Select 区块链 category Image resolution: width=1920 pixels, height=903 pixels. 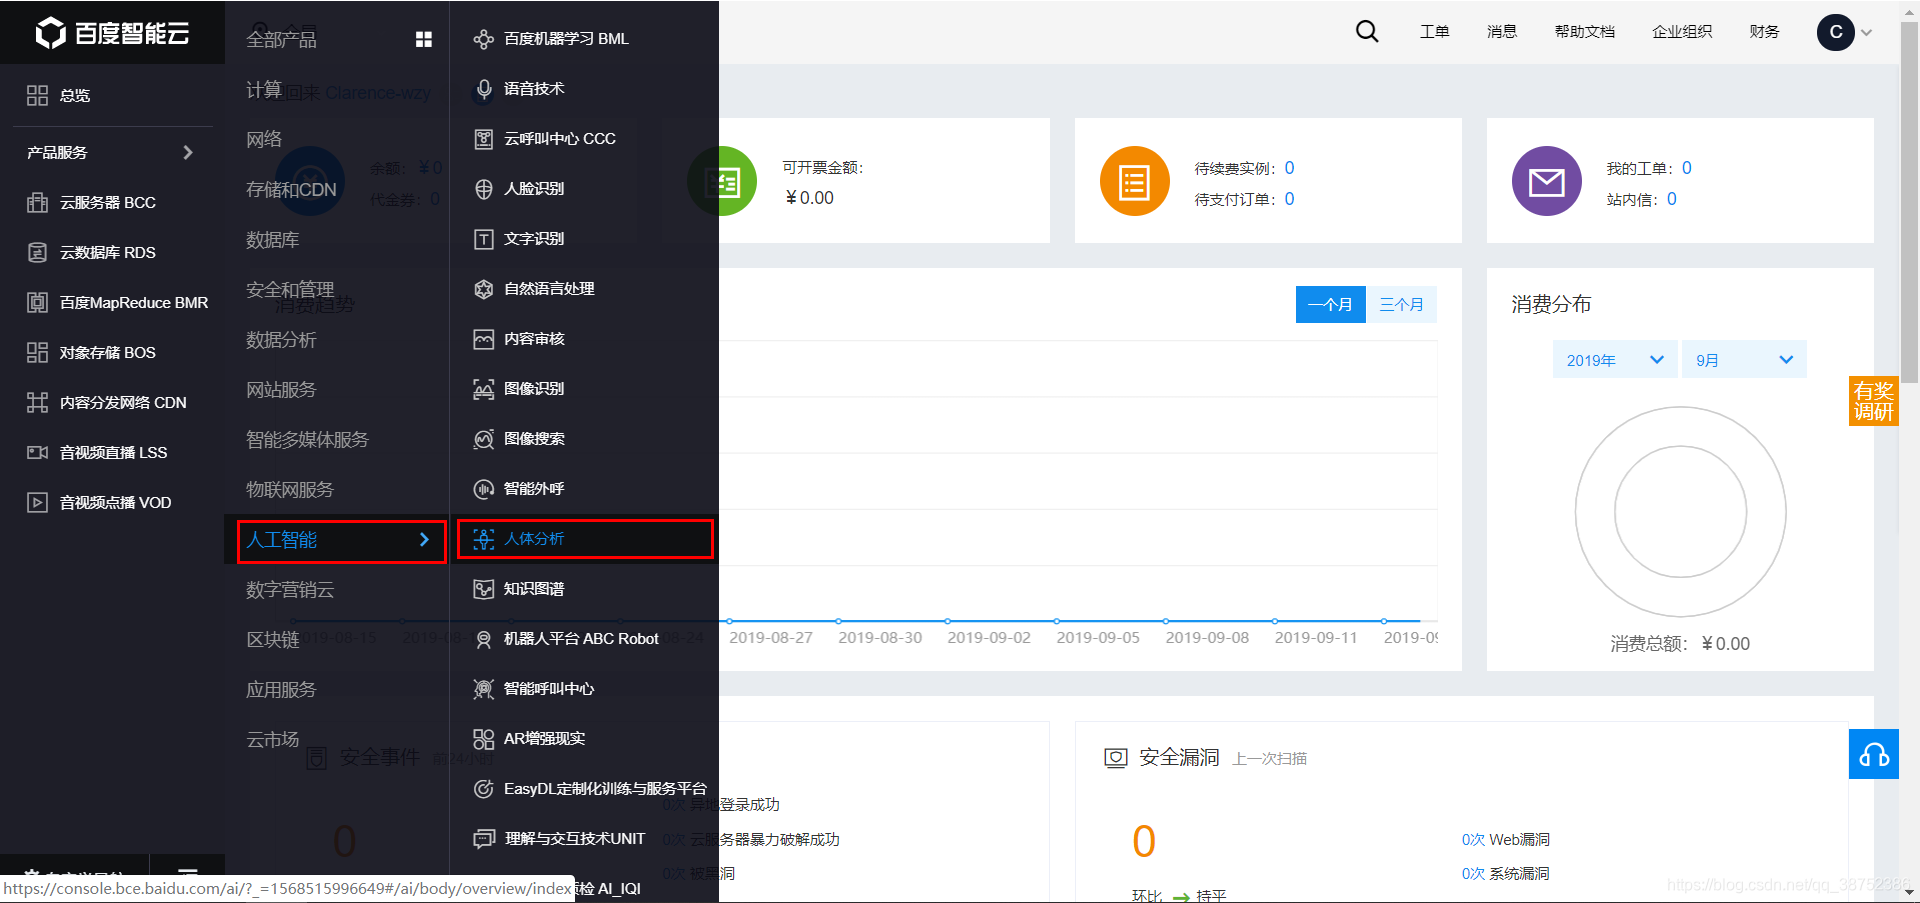[273, 640]
